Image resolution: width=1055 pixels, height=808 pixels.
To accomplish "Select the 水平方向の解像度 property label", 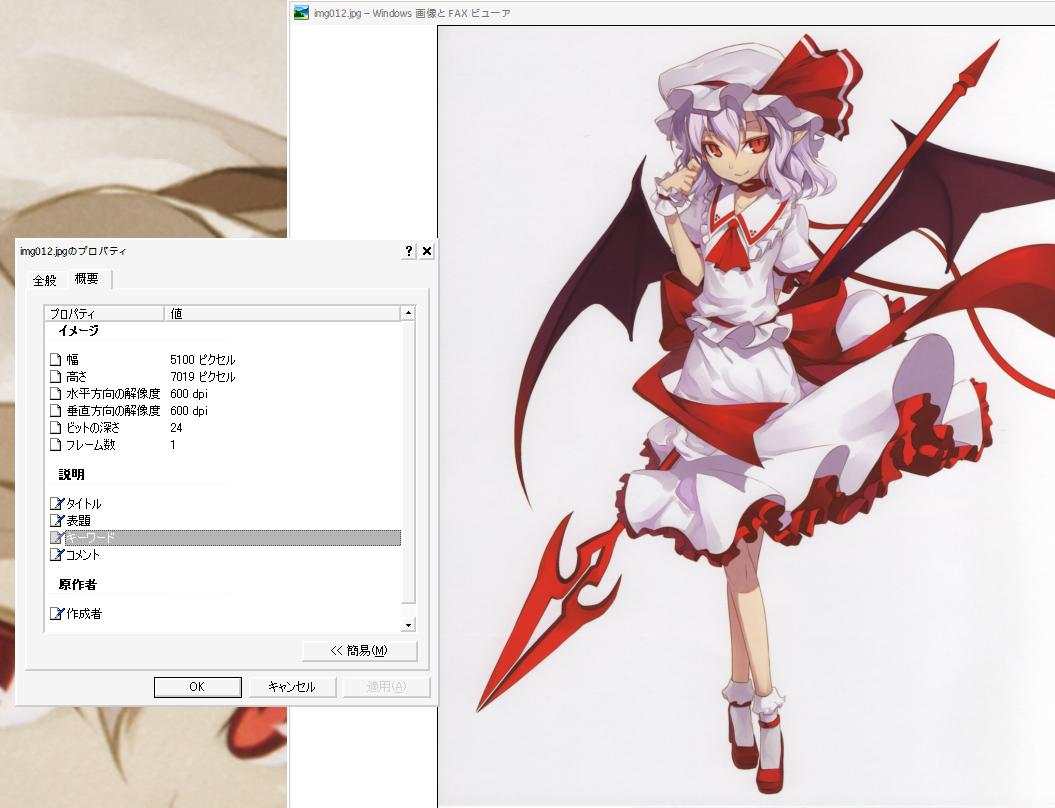I will pos(113,394).
